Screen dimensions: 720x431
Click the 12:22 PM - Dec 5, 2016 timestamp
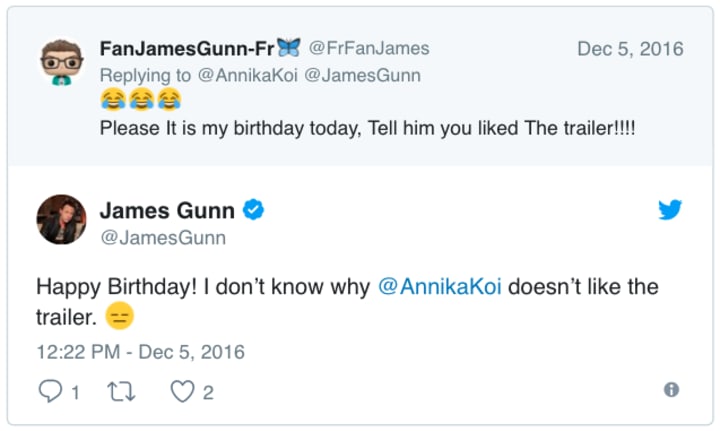pos(140,351)
